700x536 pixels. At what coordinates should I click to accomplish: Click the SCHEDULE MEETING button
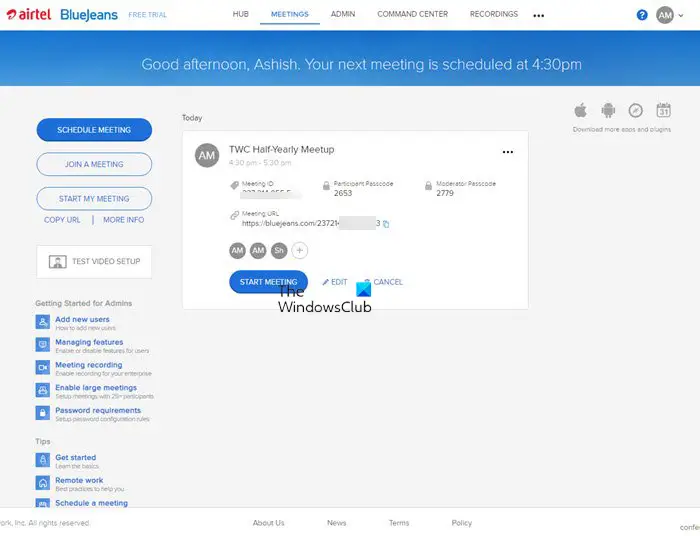94,130
